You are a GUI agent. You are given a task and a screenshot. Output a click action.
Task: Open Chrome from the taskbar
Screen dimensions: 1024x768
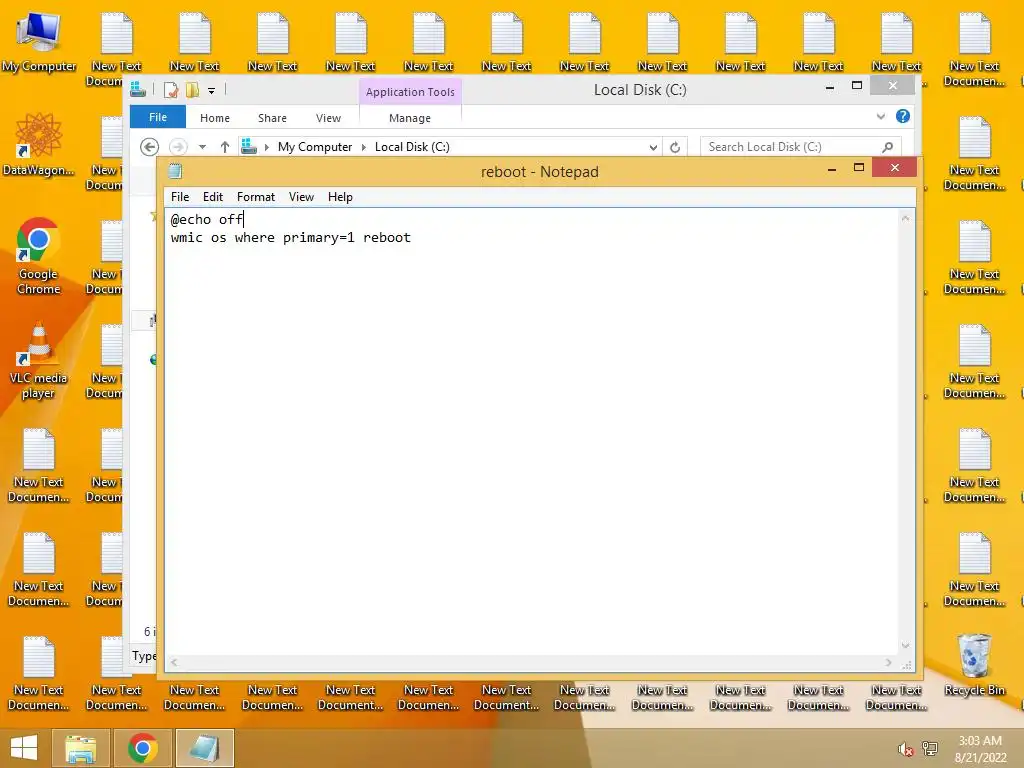coord(142,748)
